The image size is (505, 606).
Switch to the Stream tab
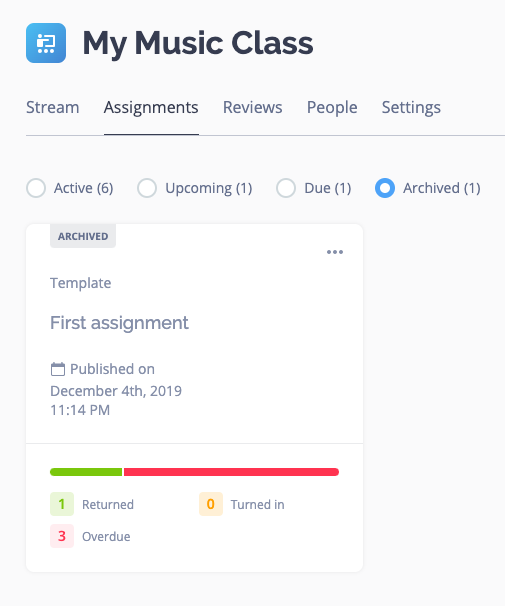click(x=53, y=107)
